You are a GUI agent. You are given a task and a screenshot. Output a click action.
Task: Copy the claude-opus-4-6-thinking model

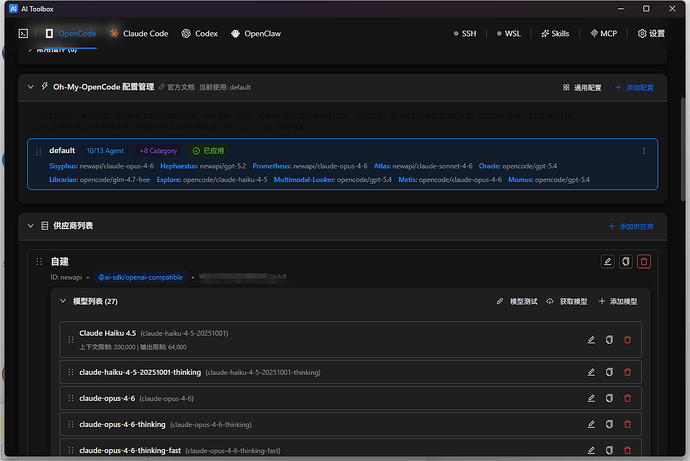(x=609, y=424)
